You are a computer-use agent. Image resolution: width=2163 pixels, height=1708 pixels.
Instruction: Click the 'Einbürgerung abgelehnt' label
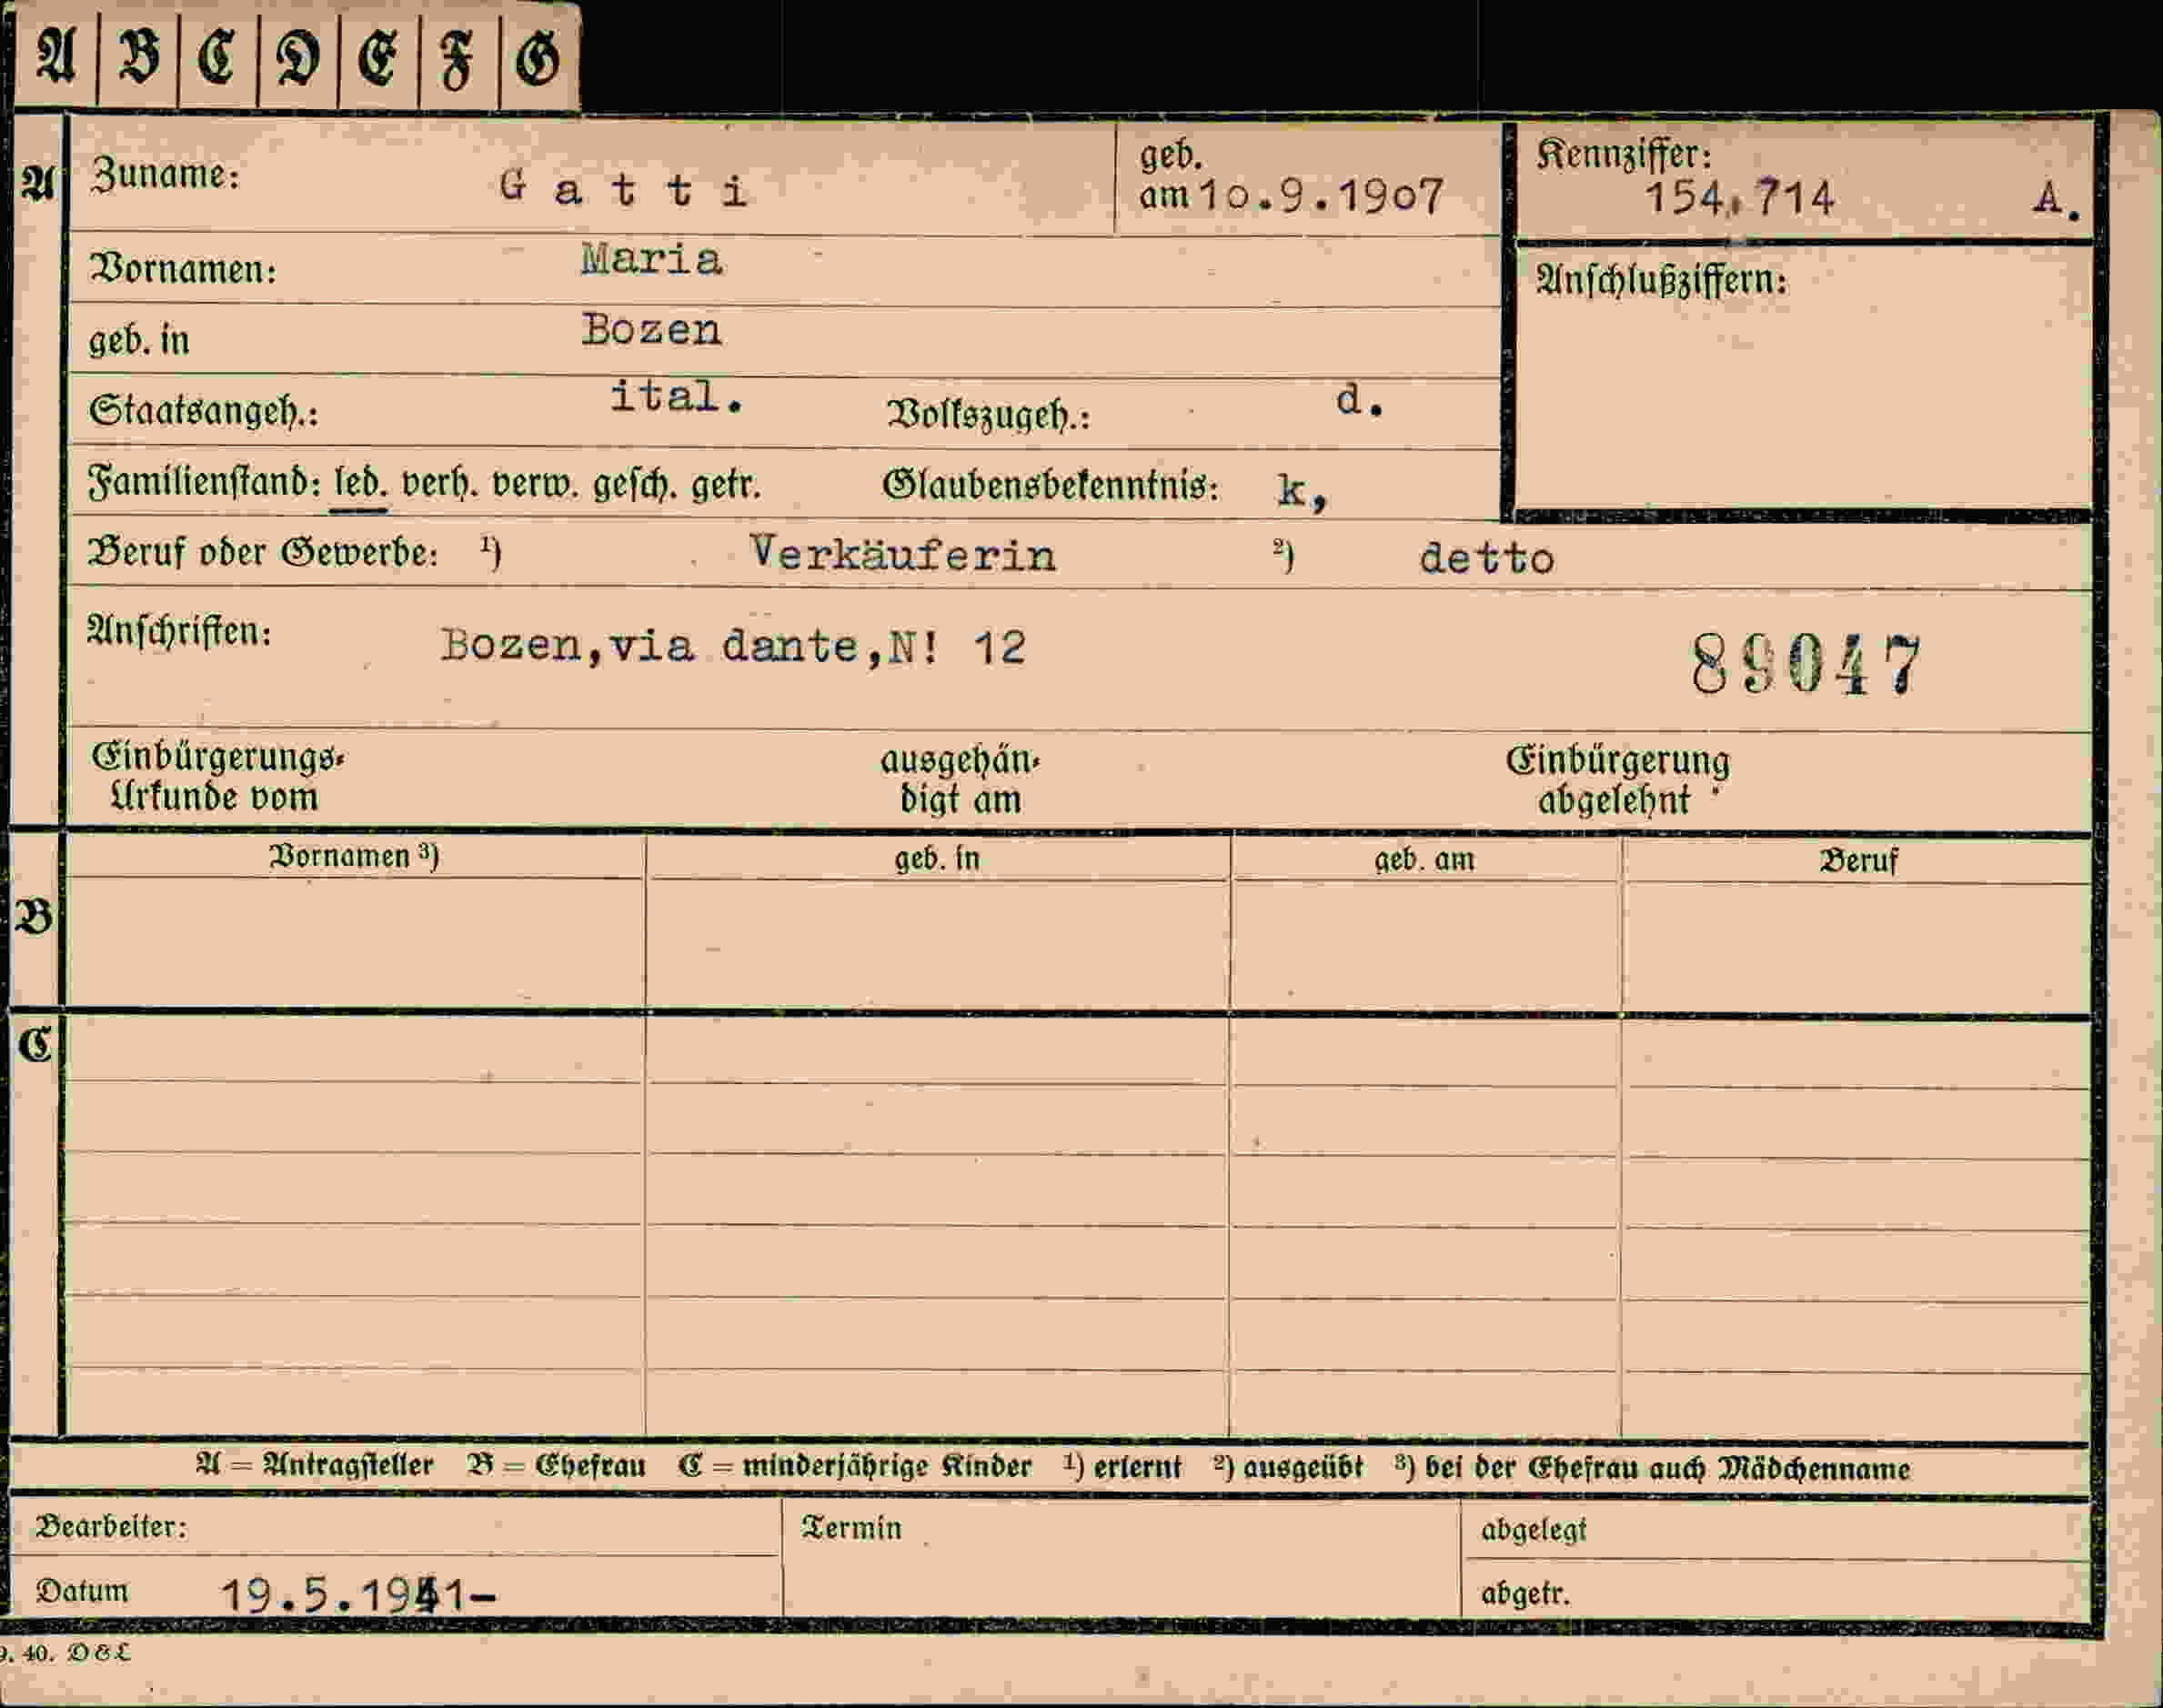pos(1617,780)
